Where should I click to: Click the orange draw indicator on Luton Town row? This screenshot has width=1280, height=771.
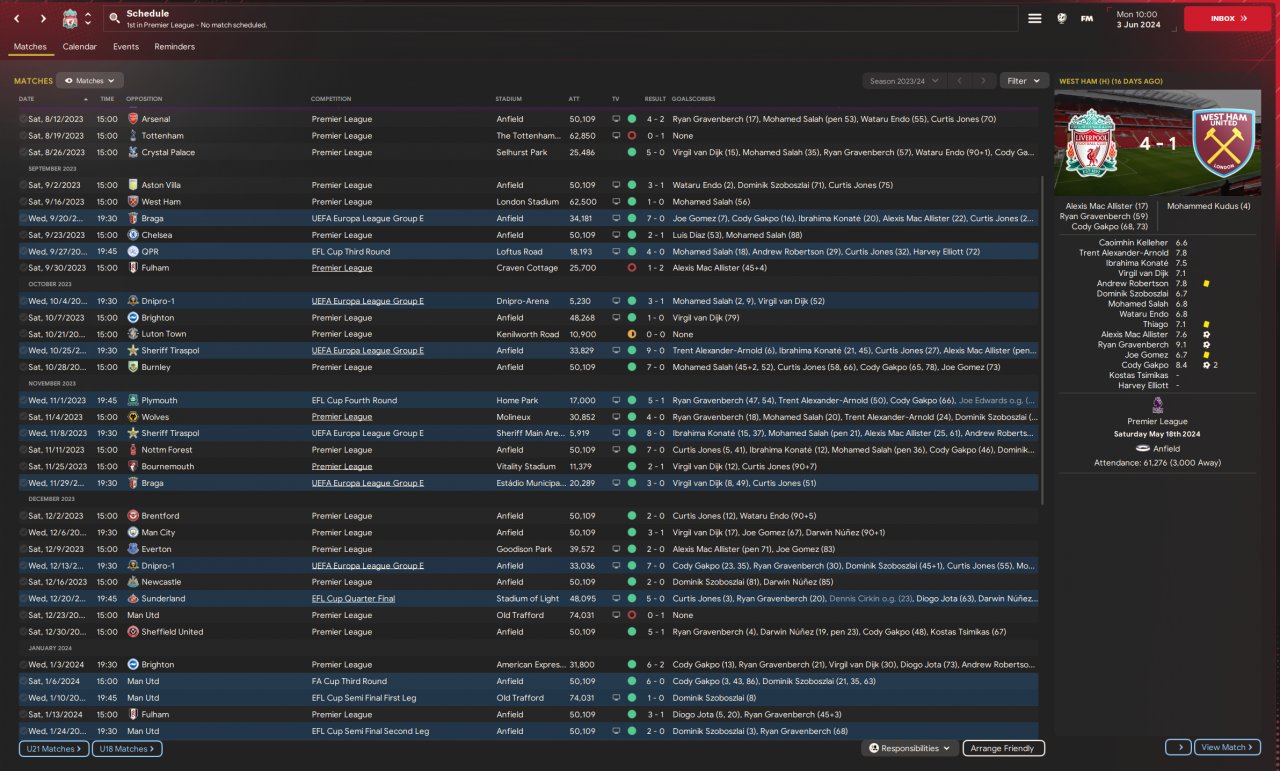(632, 334)
